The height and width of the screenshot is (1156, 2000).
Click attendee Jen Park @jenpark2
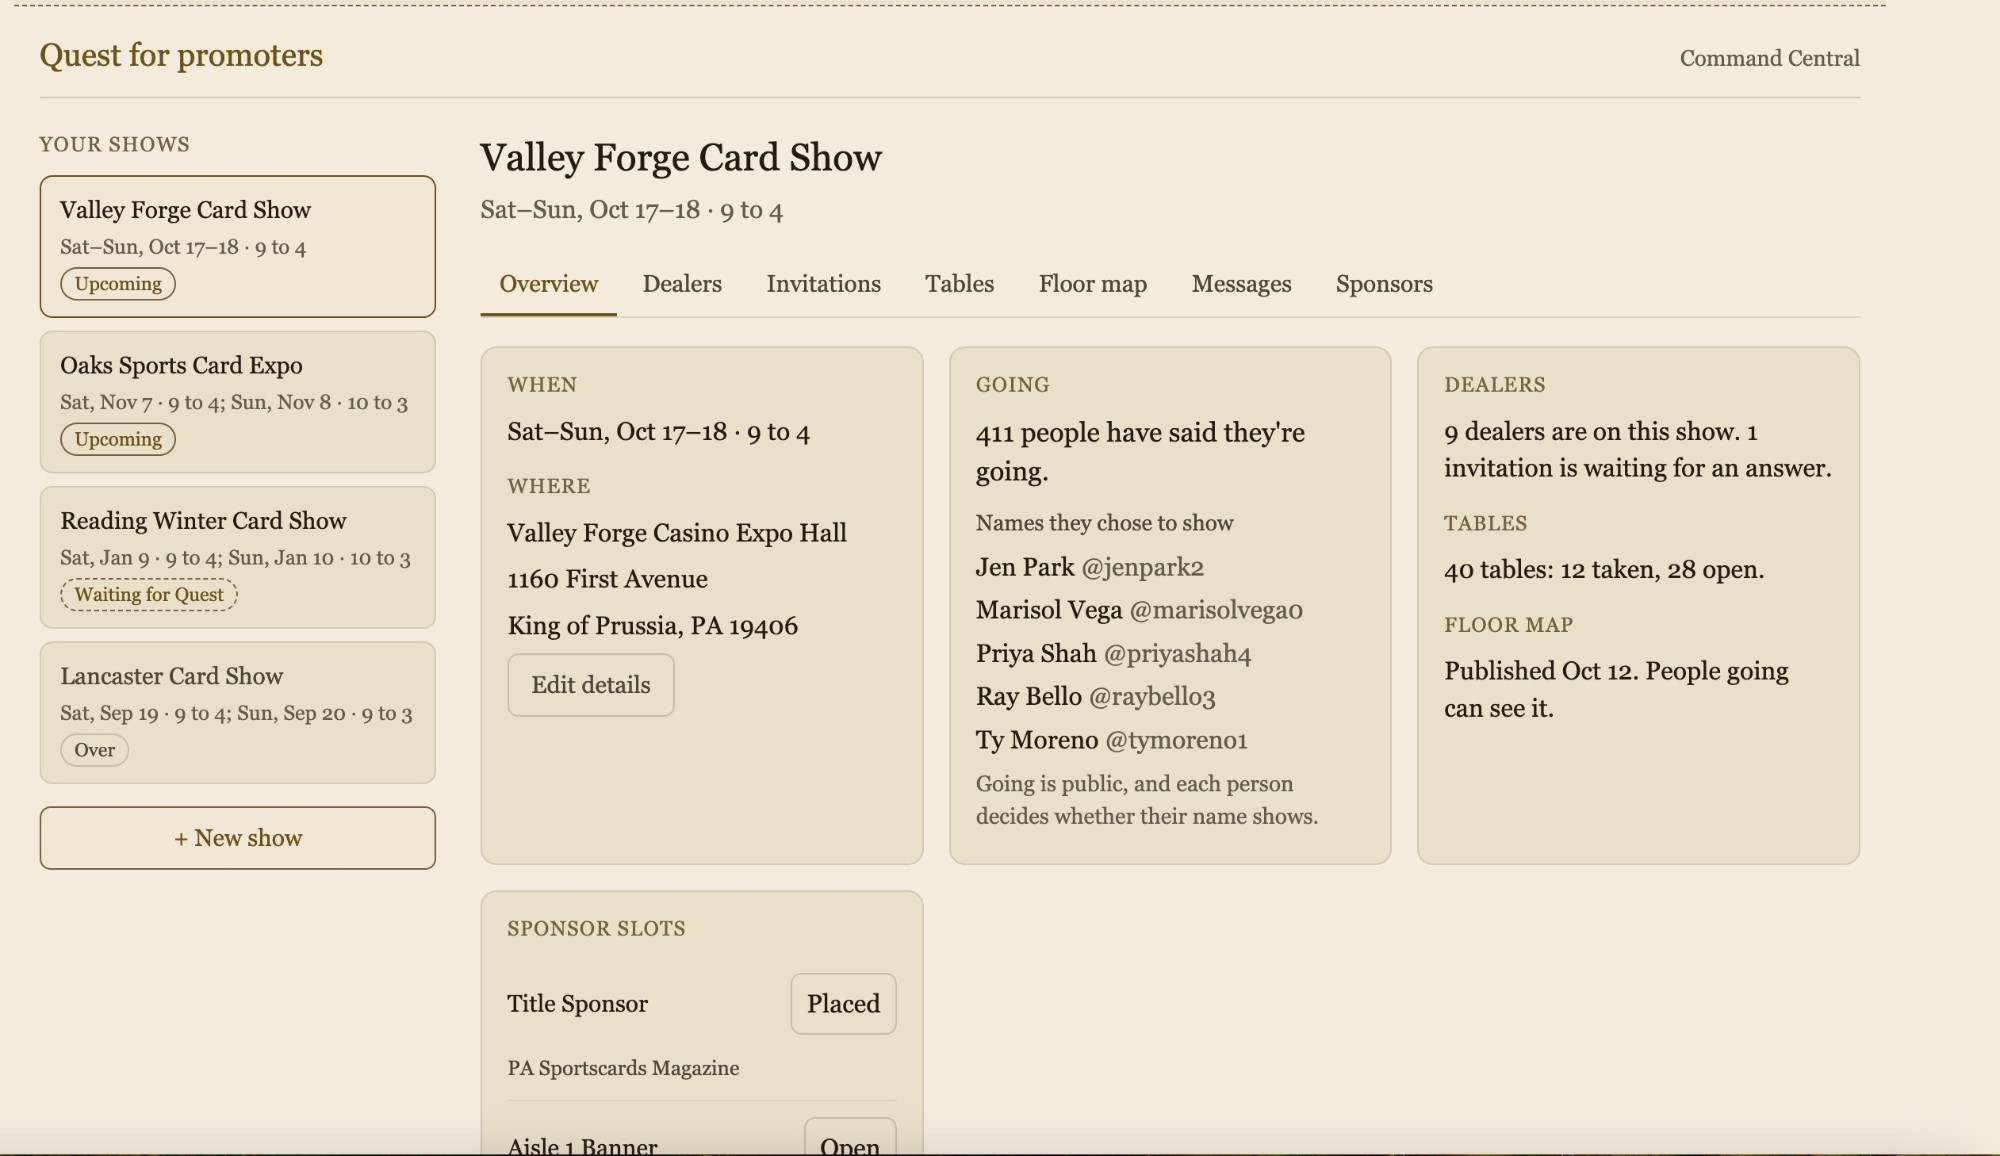click(x=1089, y=567)
